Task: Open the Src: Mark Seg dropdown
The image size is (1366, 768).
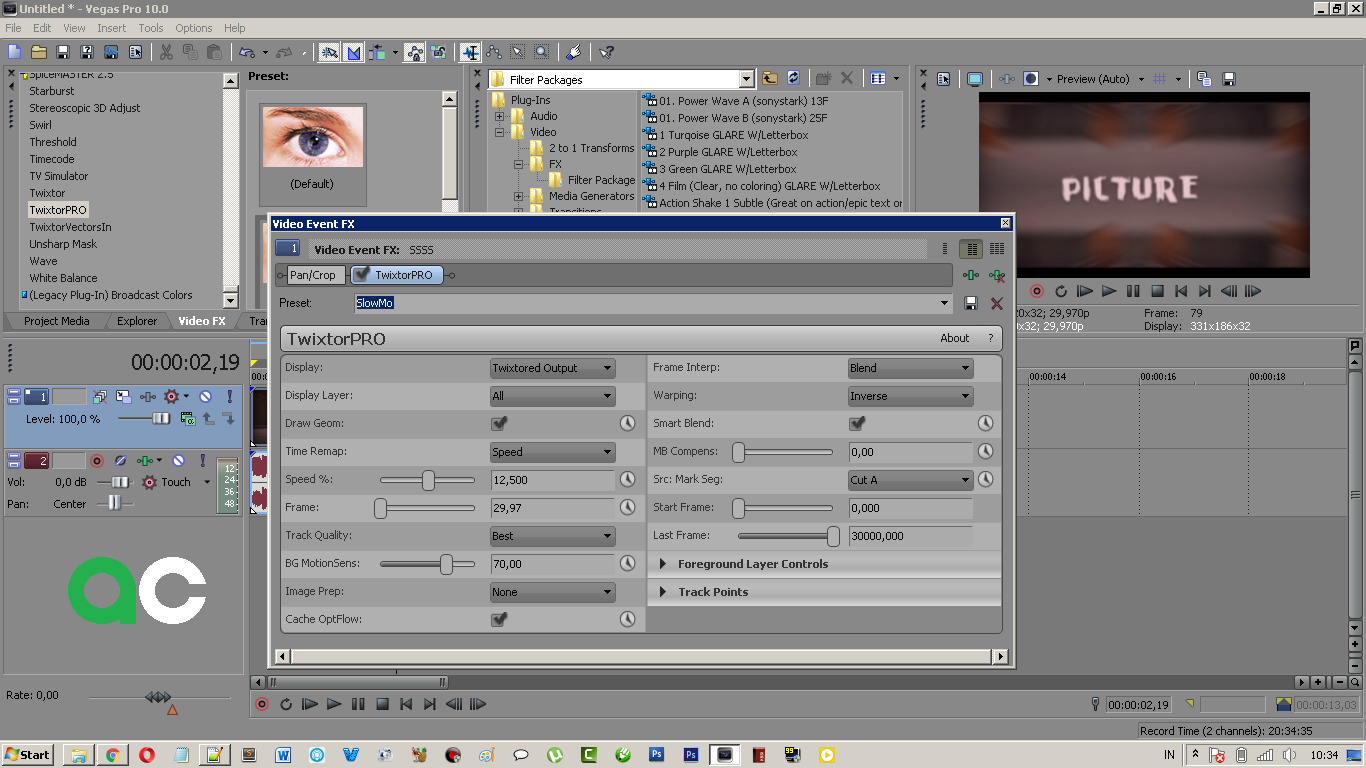Action: coord(910,480)
